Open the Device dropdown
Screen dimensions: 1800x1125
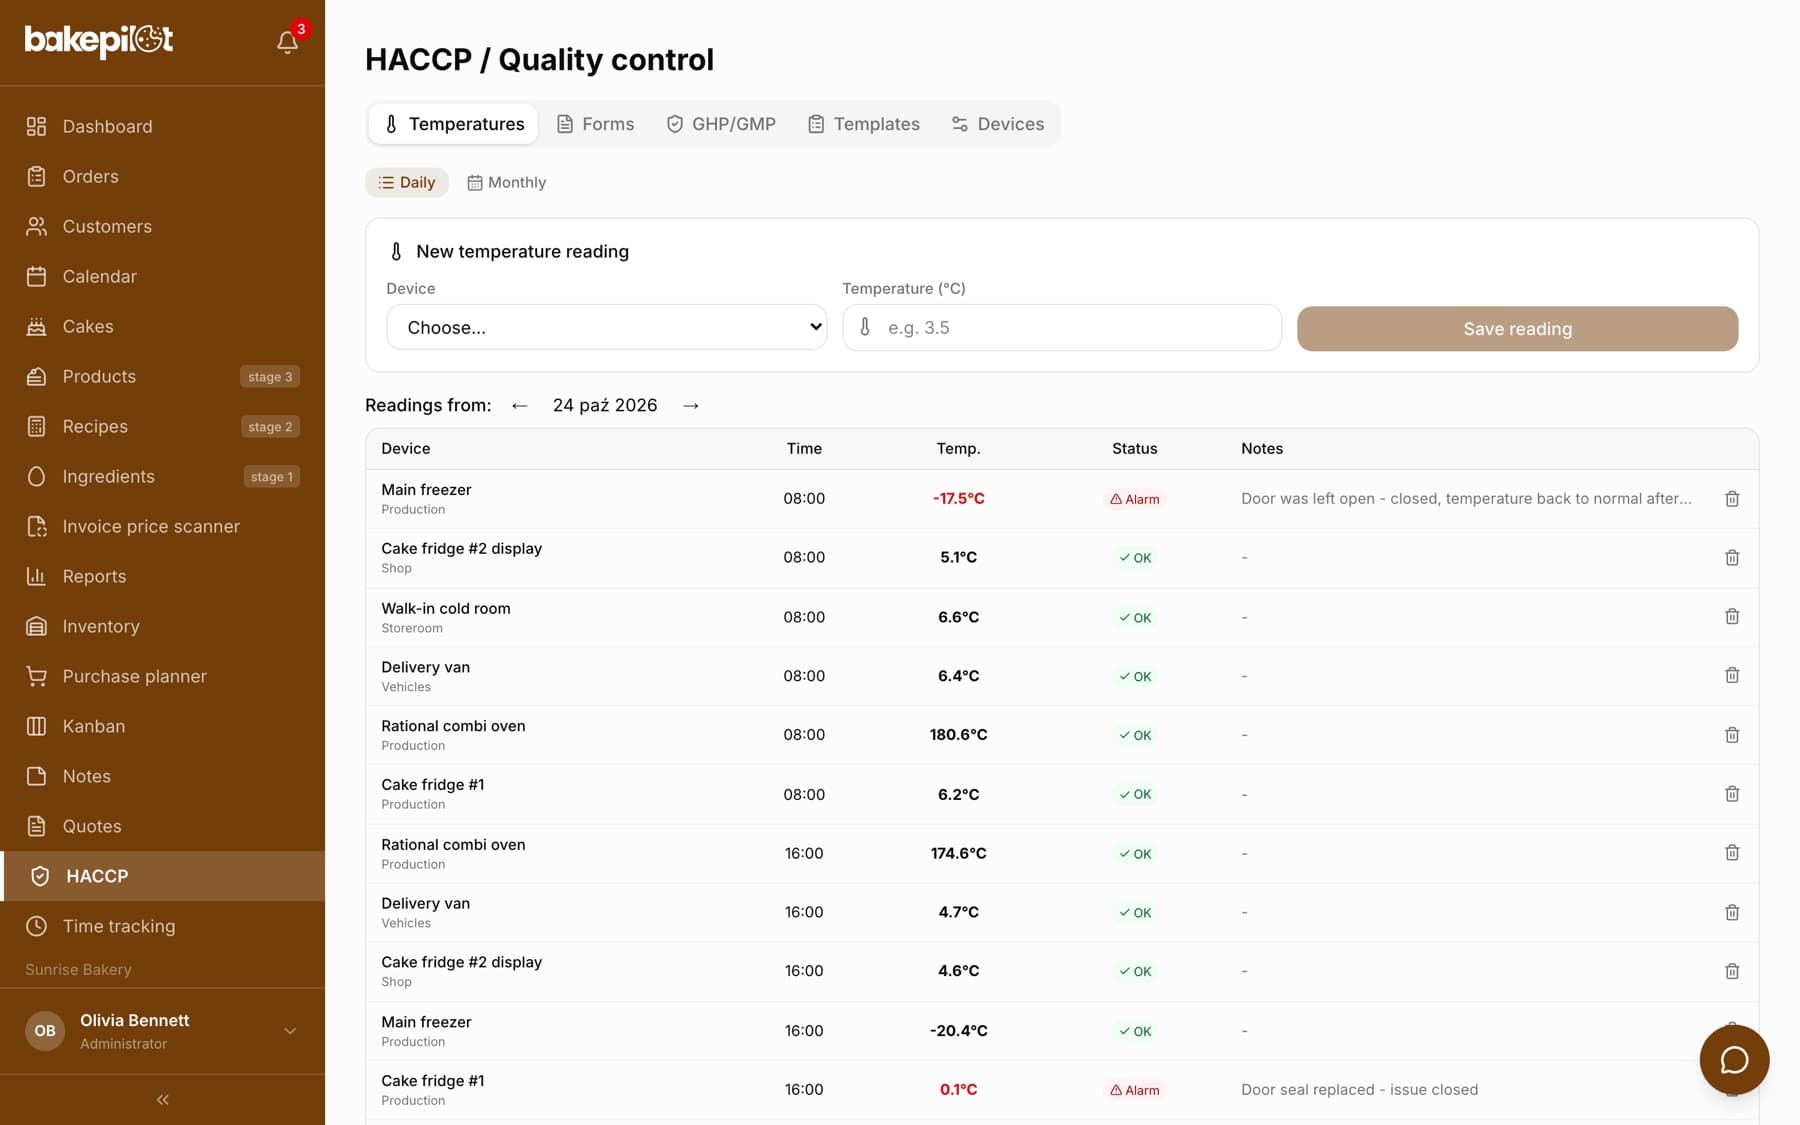[x=606, y=327]
